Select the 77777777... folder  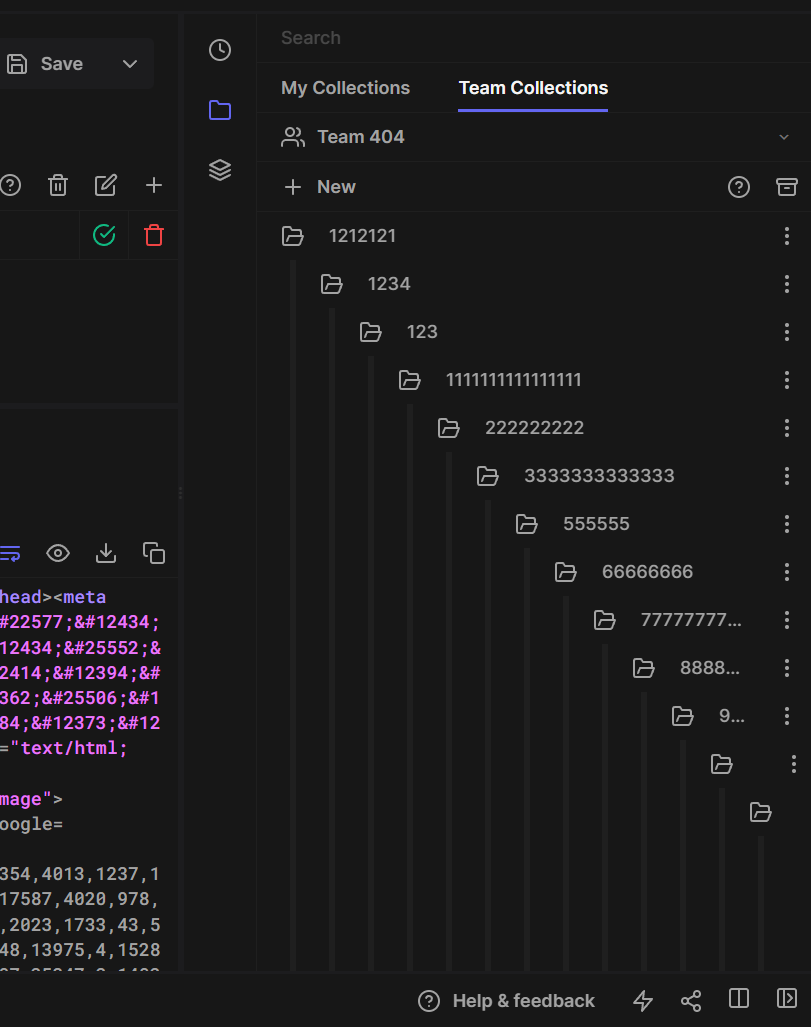coord(691,620)
